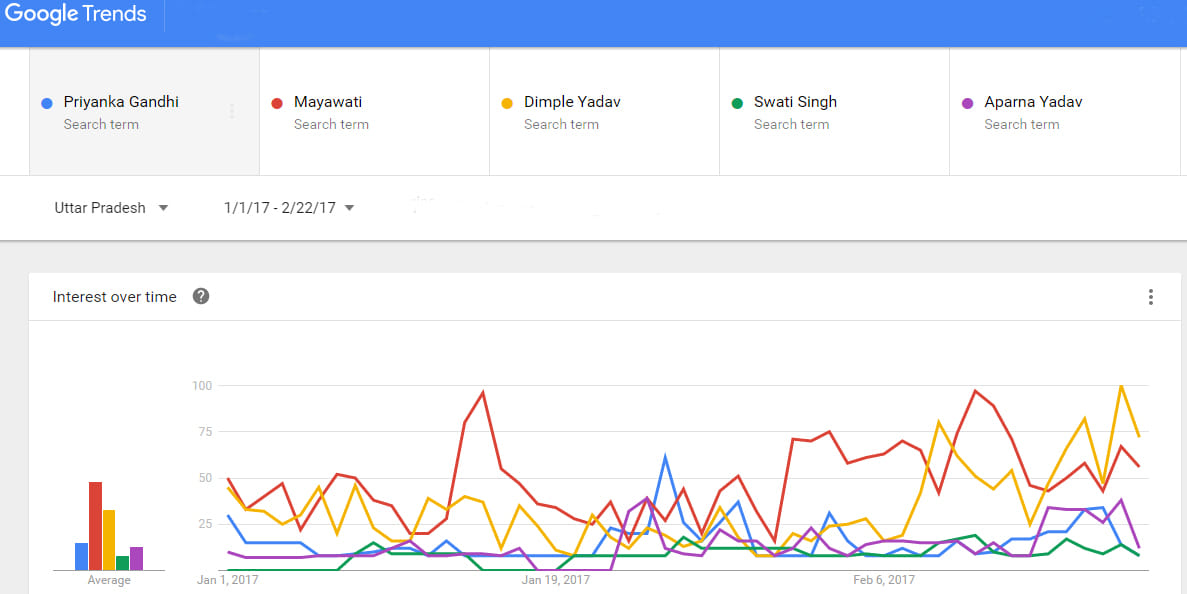Expand the Uttar Pradesh region dropdown

pyautogui.click(x=111, y=208)
